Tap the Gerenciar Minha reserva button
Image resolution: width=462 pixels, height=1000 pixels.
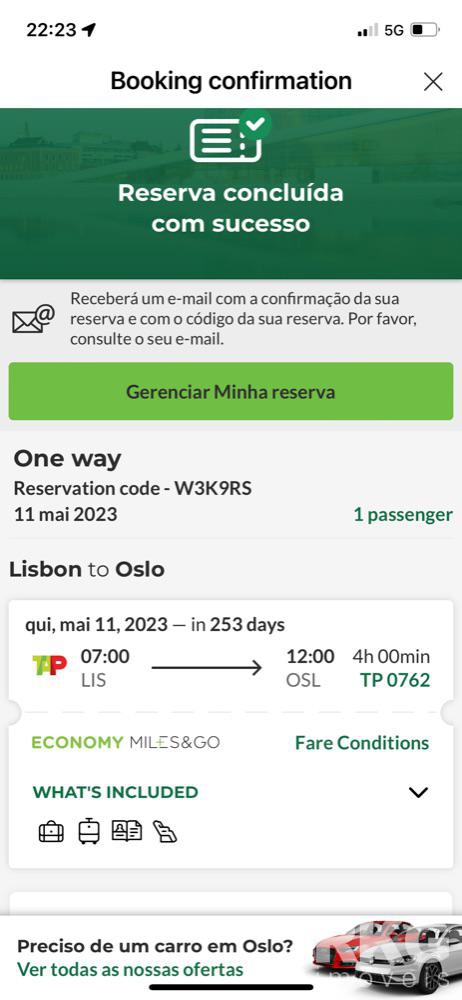pyautogui.click(x=231, y=391)
